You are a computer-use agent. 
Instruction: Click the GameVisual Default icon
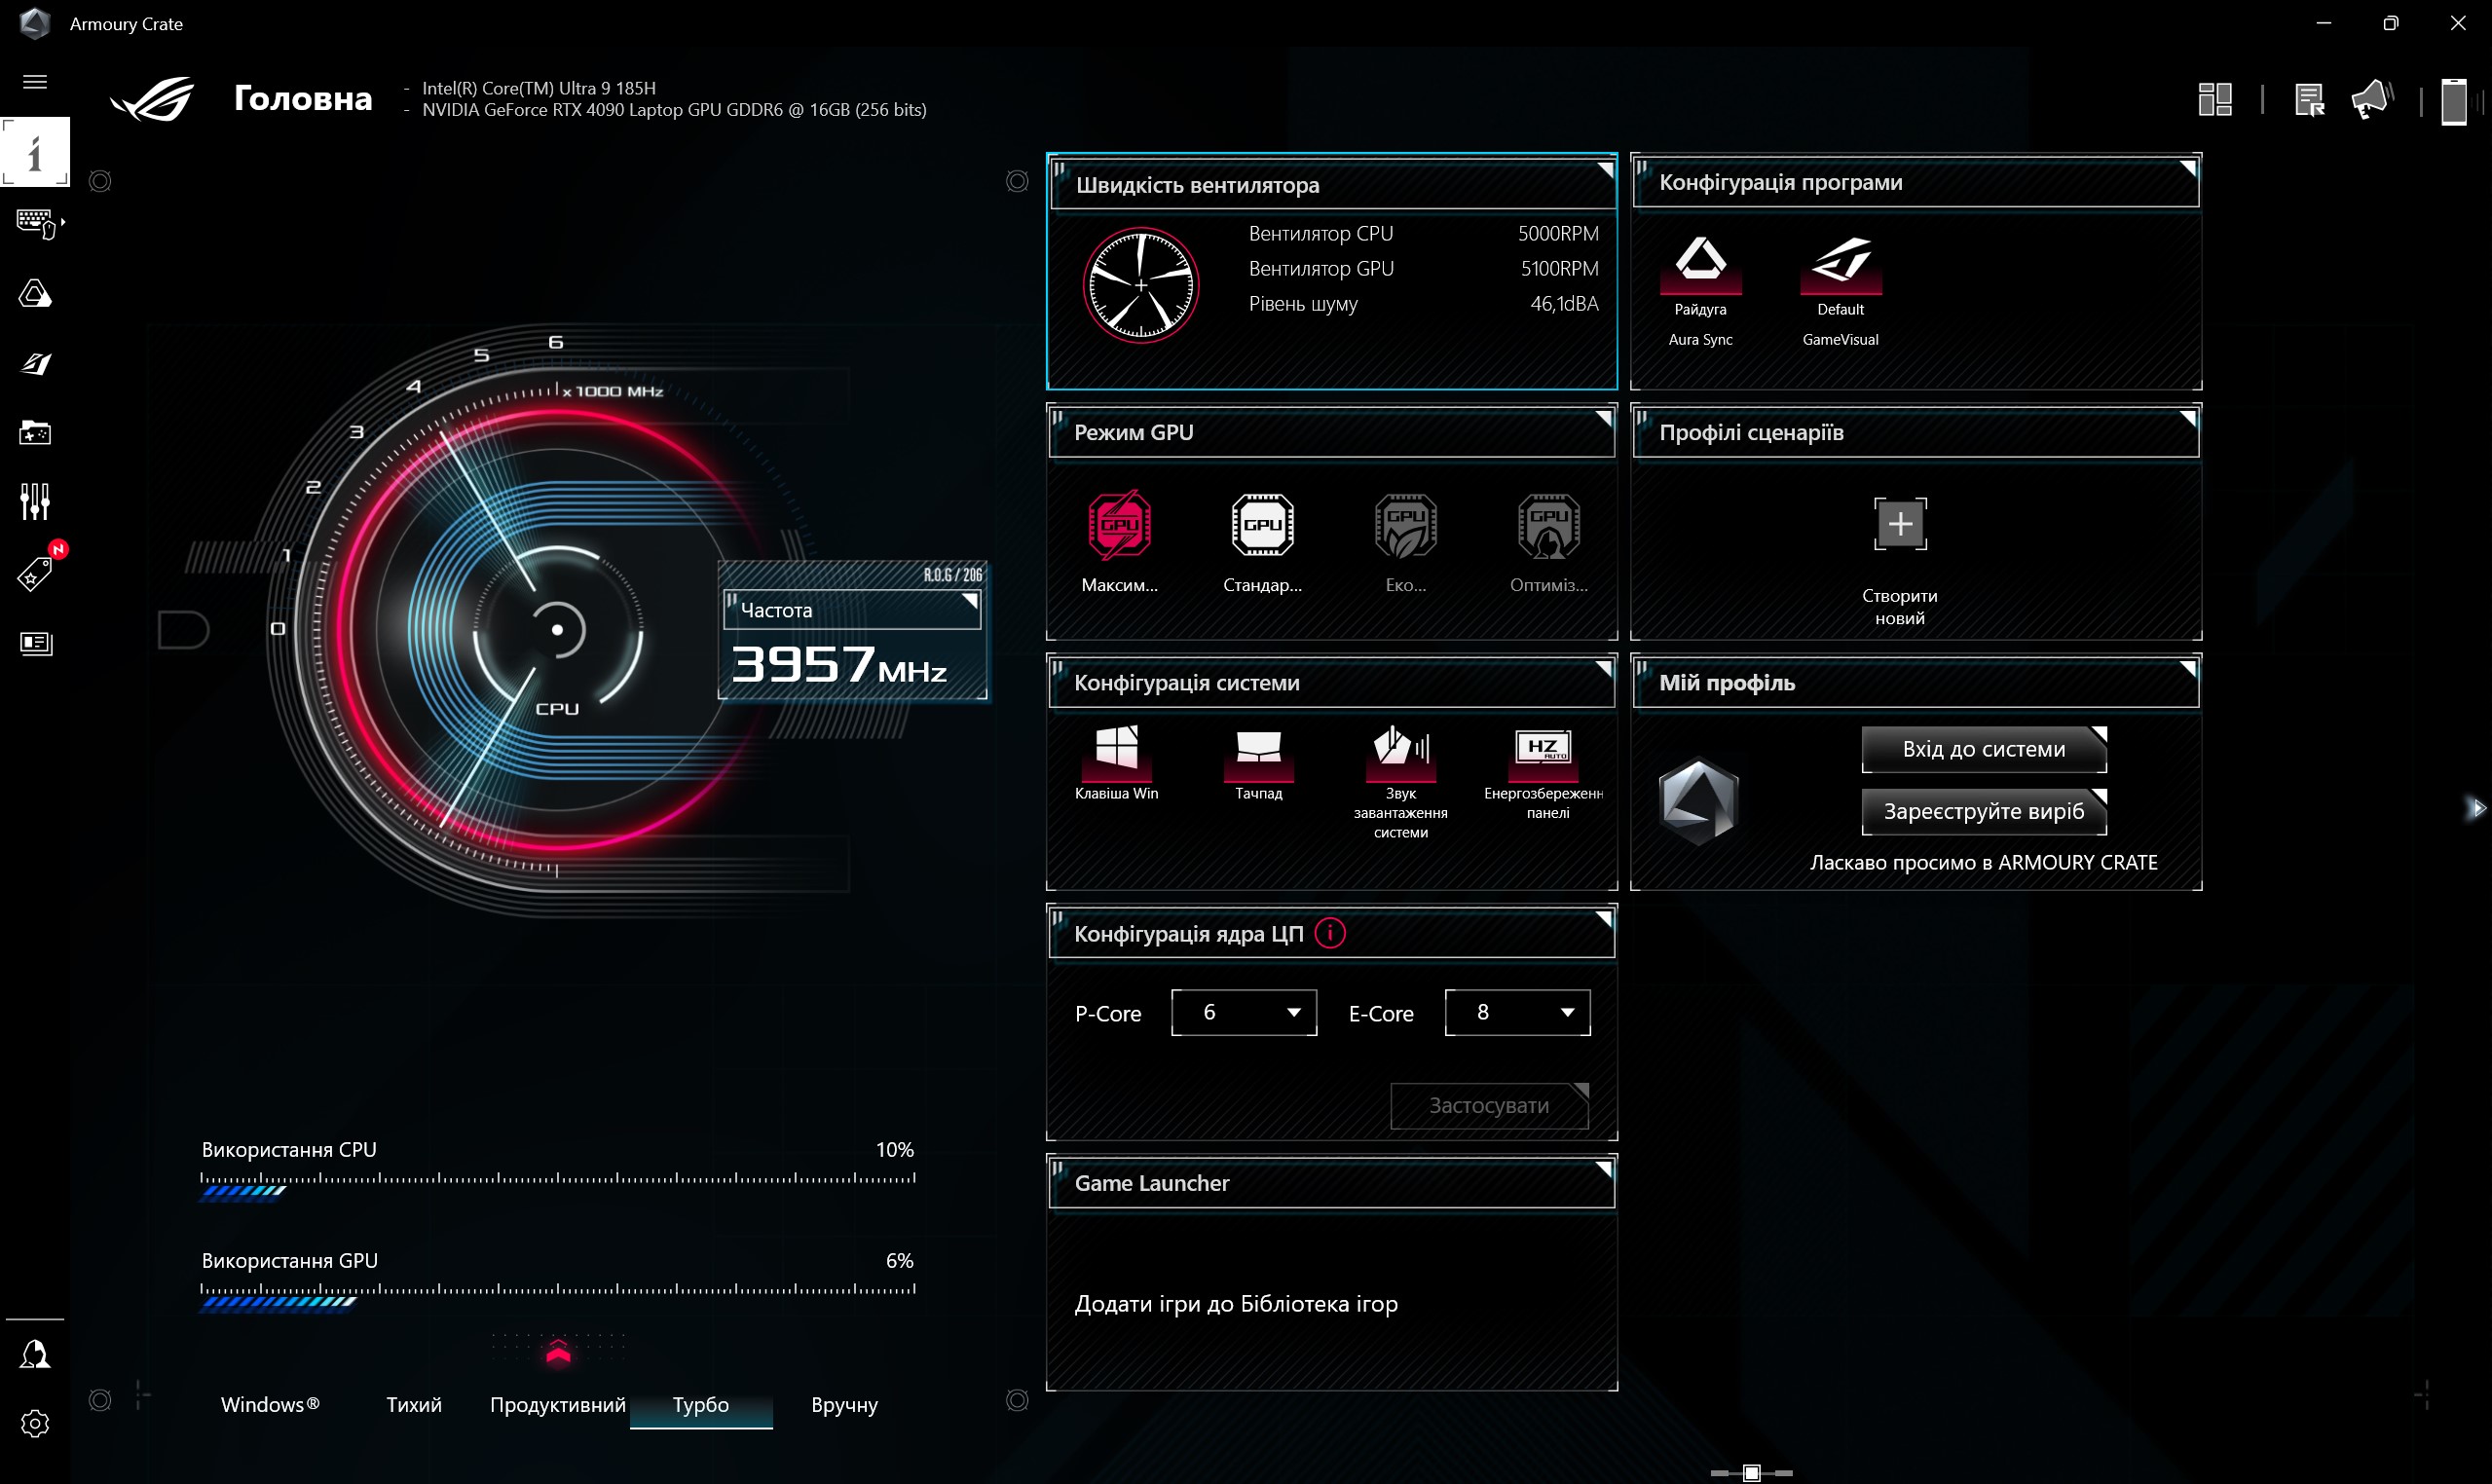[x=1840, y=264]
